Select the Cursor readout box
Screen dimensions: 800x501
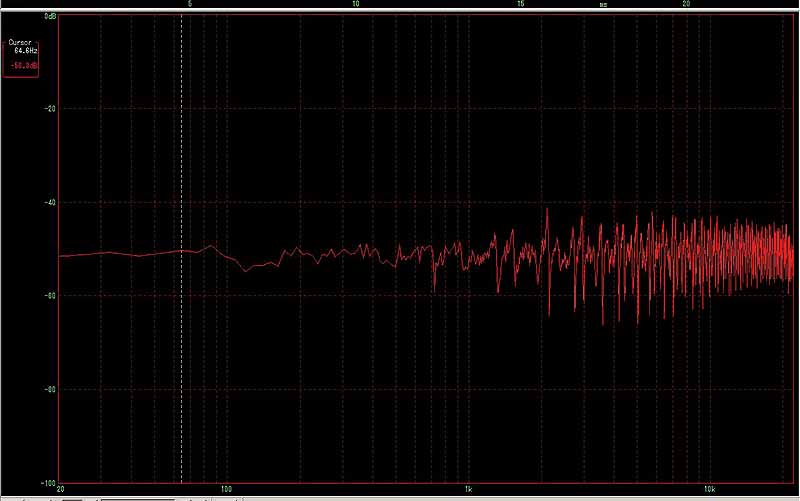click(x=21, y=56)
